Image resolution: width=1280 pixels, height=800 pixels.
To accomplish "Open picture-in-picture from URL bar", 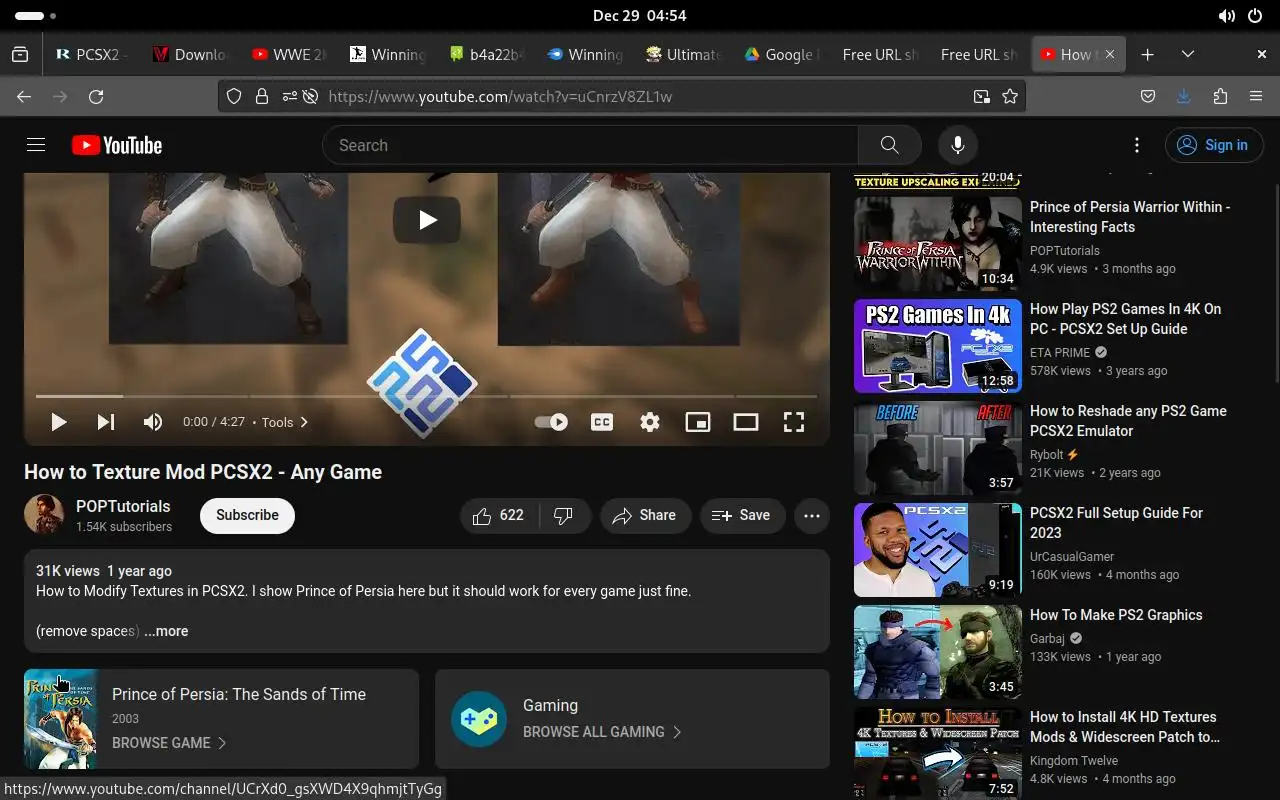I will (982, 97).
